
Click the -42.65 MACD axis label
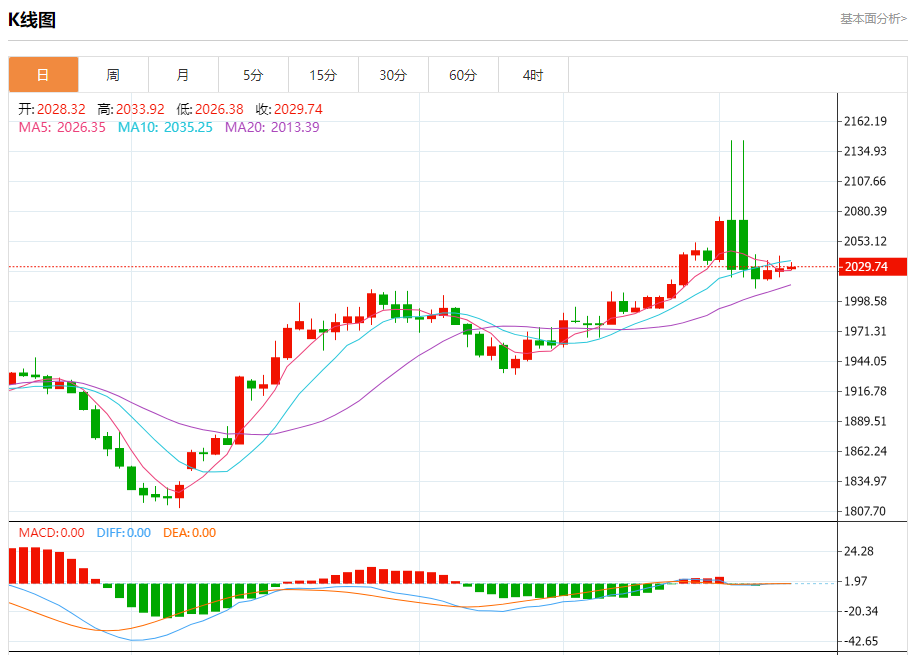(861, 641)
